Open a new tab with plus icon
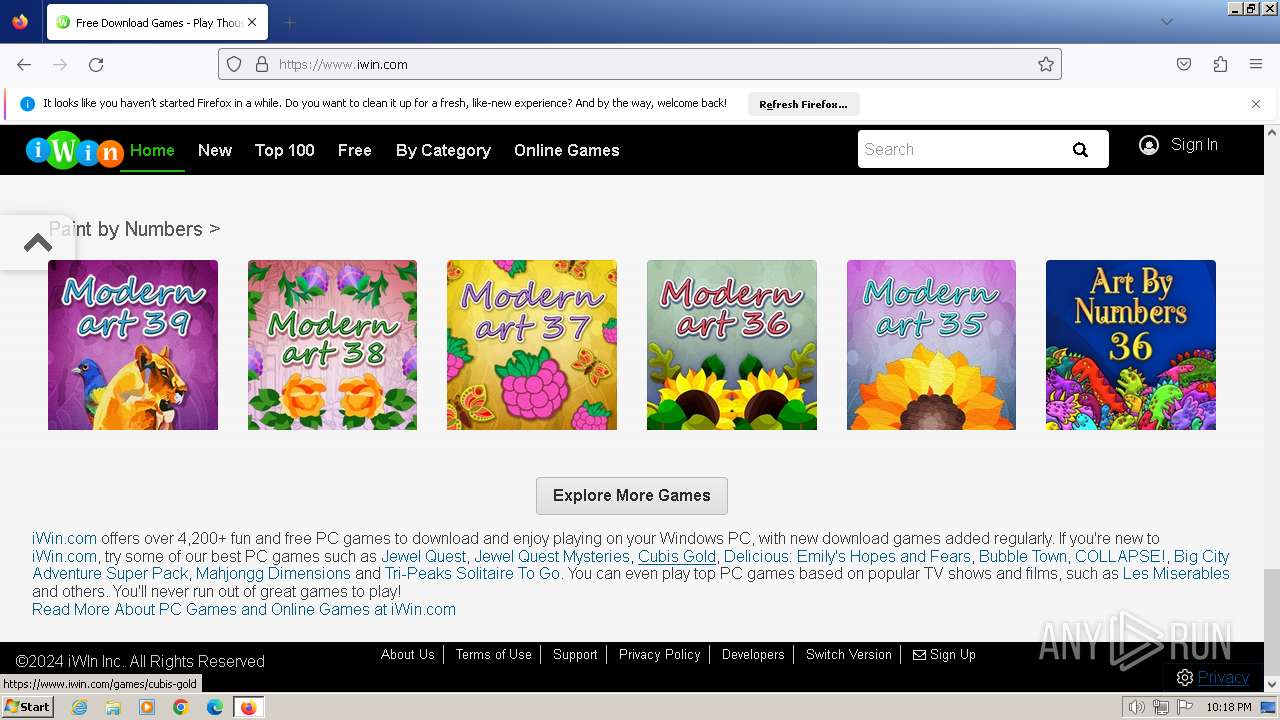This screenshot has width=1280, height=720. 289,22
